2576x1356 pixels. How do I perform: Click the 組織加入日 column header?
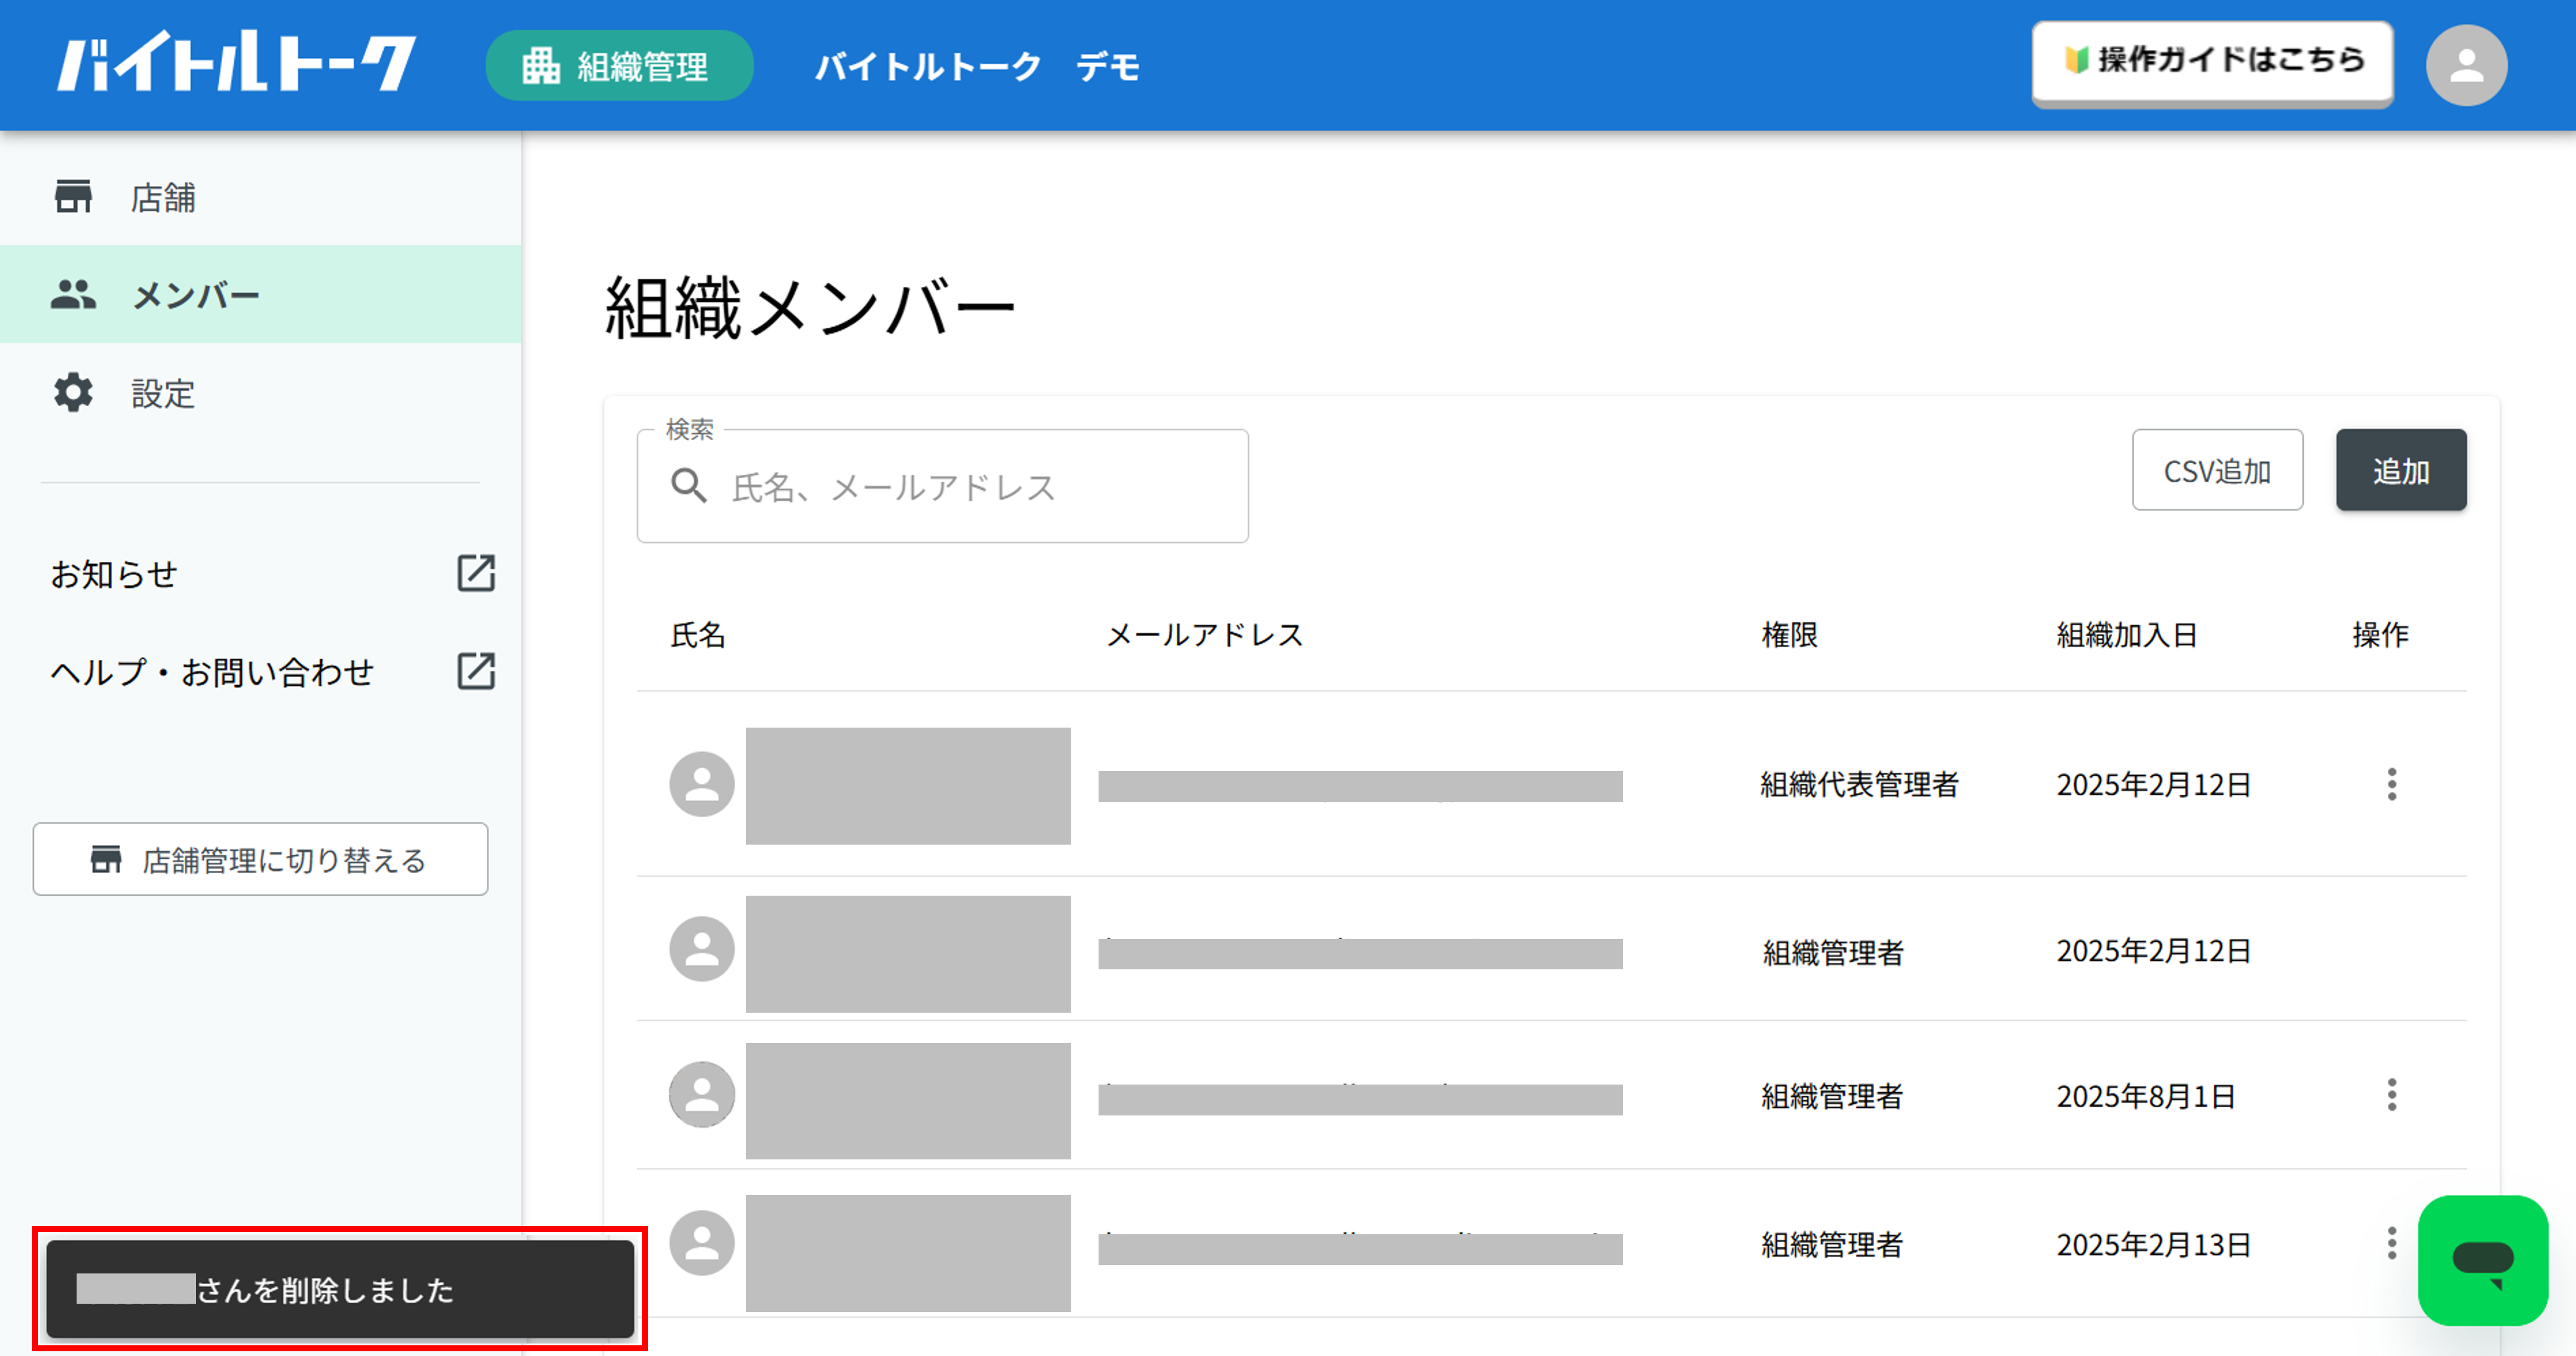click(2126, 635)
